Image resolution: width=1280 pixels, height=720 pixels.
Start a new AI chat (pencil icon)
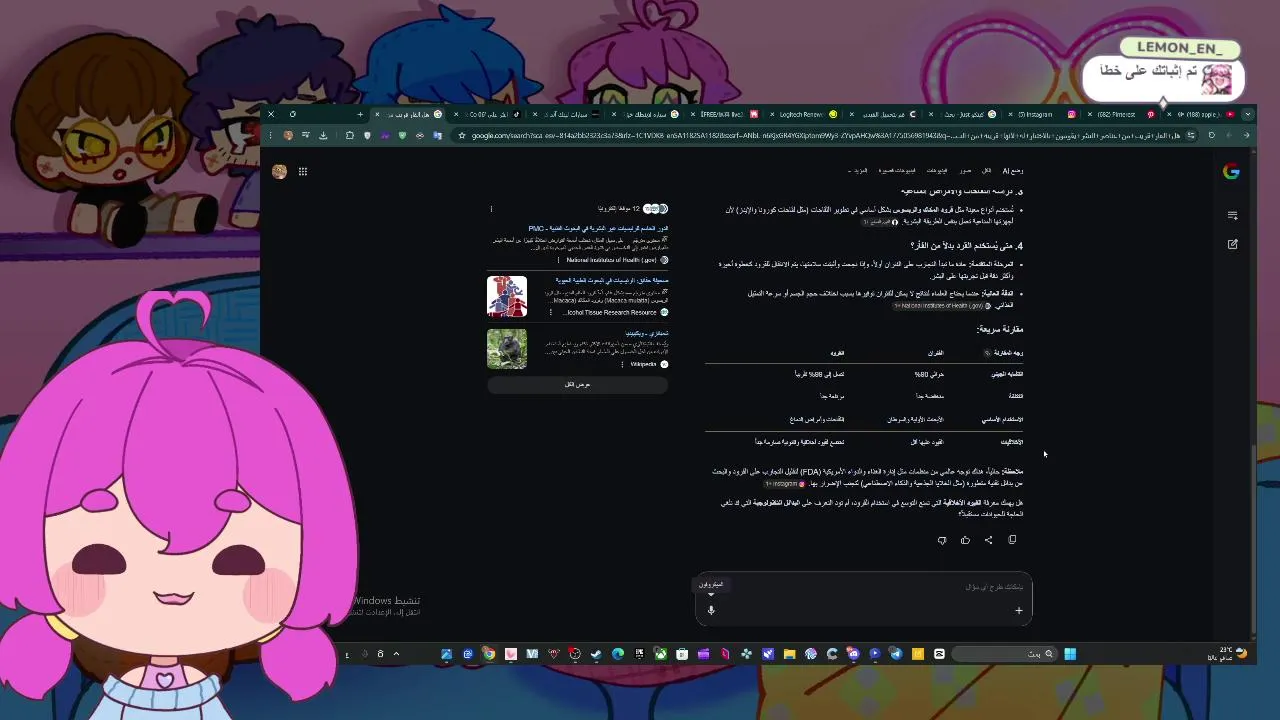coord(1232,244)
